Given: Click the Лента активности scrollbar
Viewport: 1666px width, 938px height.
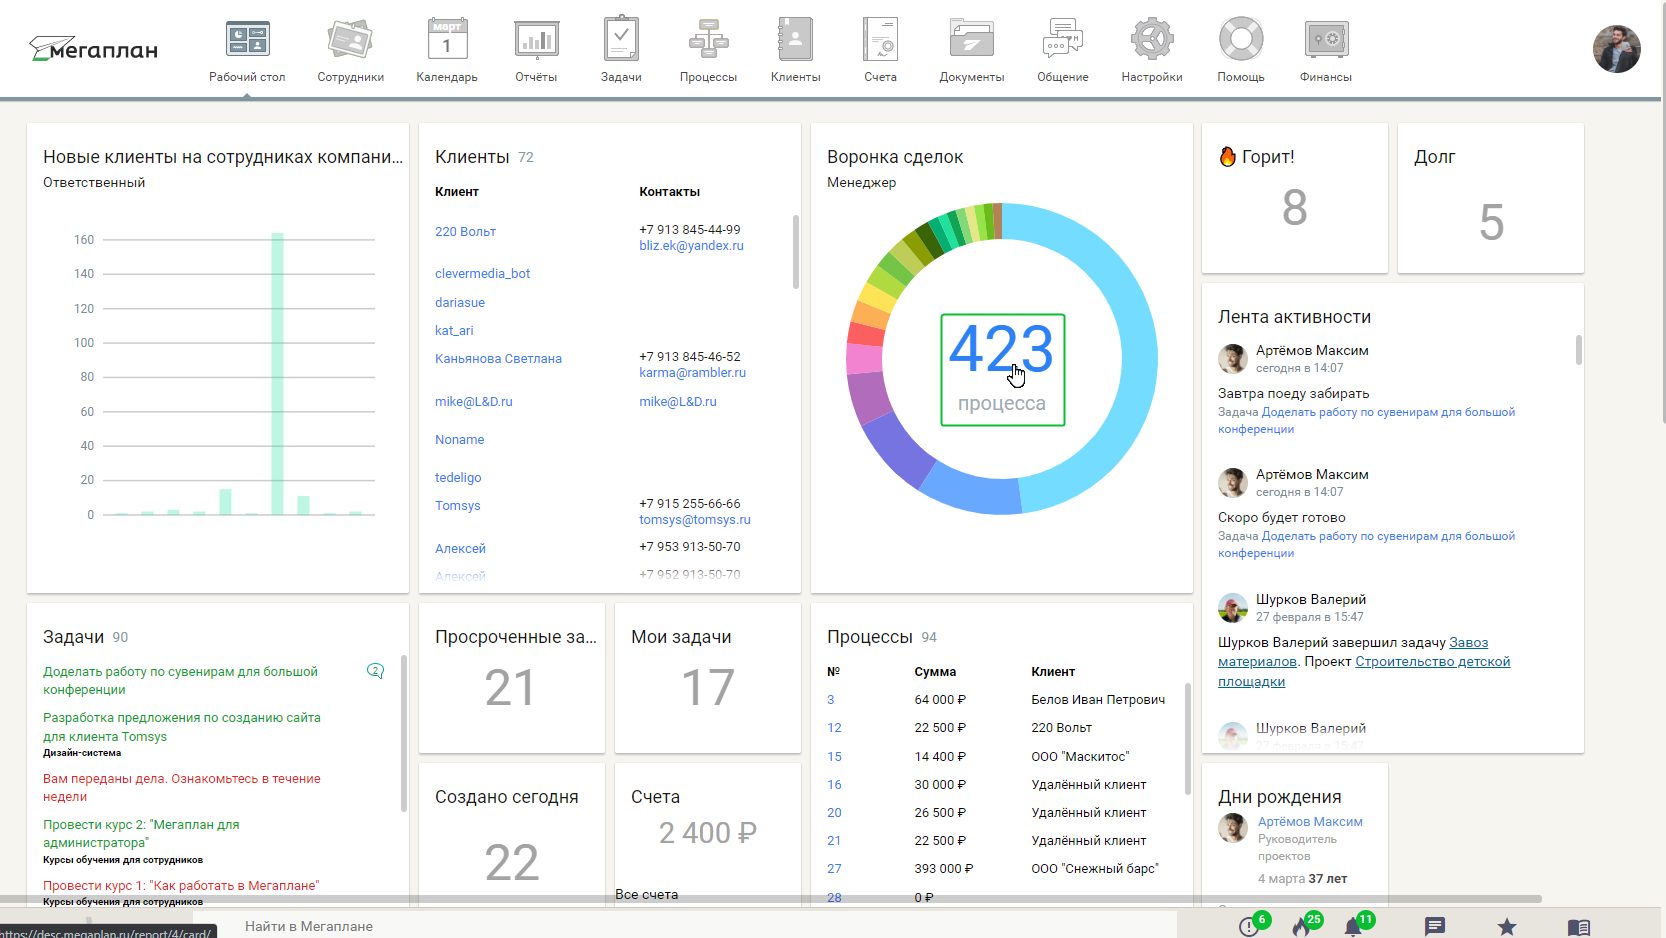Looking at the screenshot, I should (1579, 350).
